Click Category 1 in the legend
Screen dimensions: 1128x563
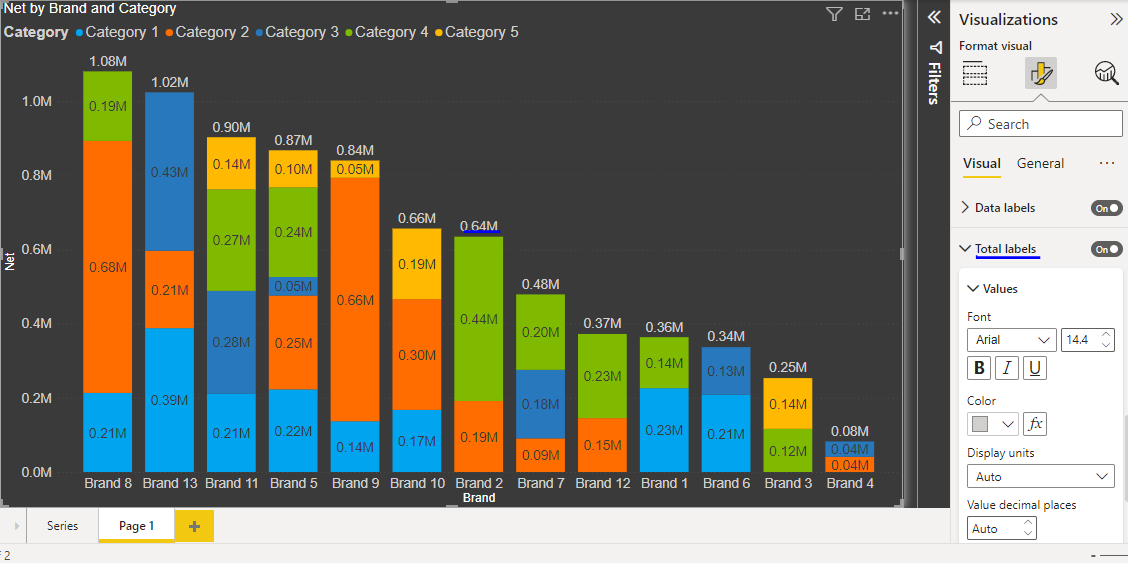pos(117,32)
